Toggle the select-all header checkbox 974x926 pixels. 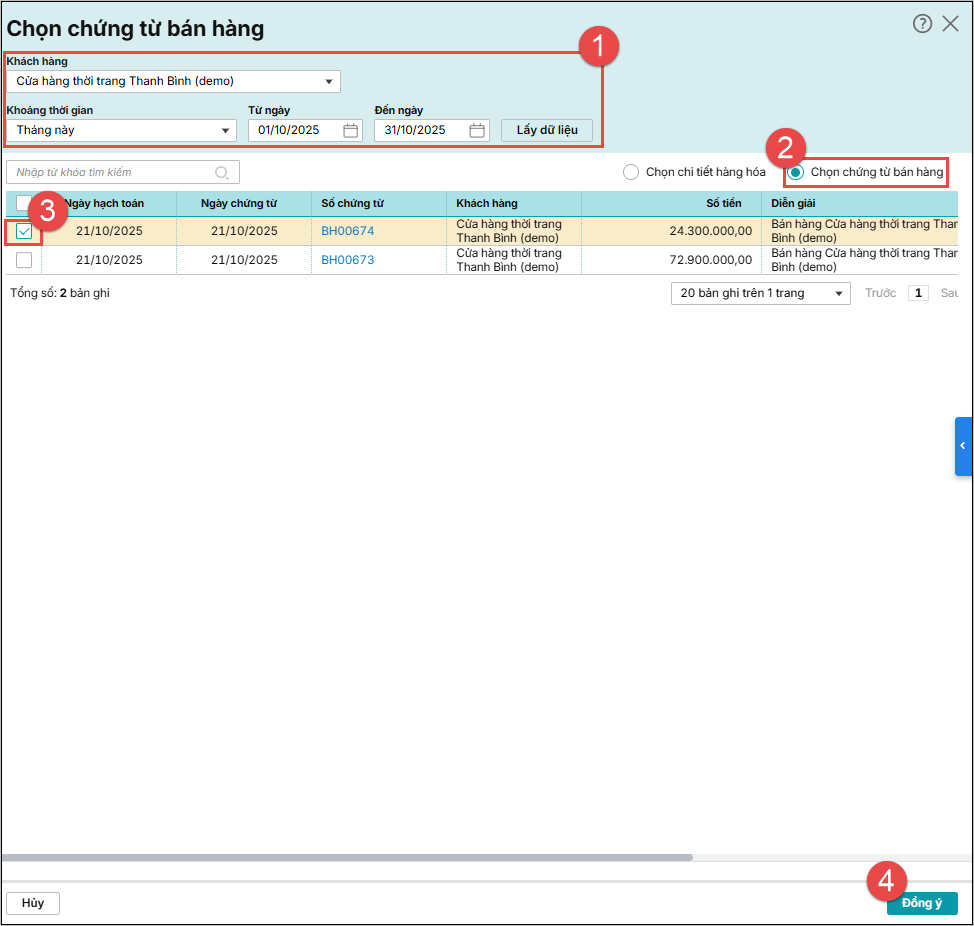(x=22, y=203)
